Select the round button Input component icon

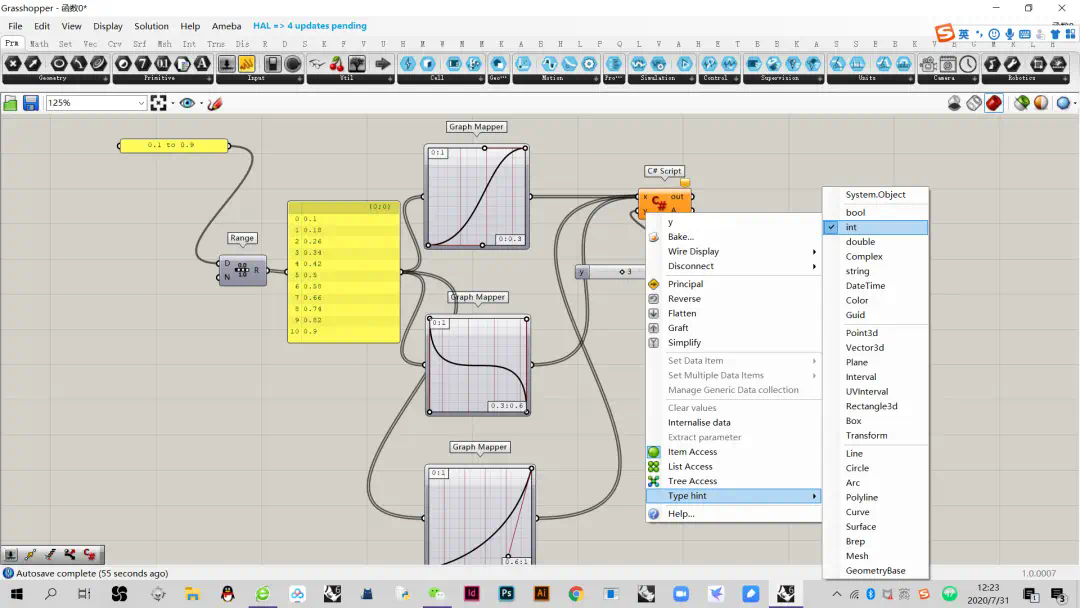(293, 64)
